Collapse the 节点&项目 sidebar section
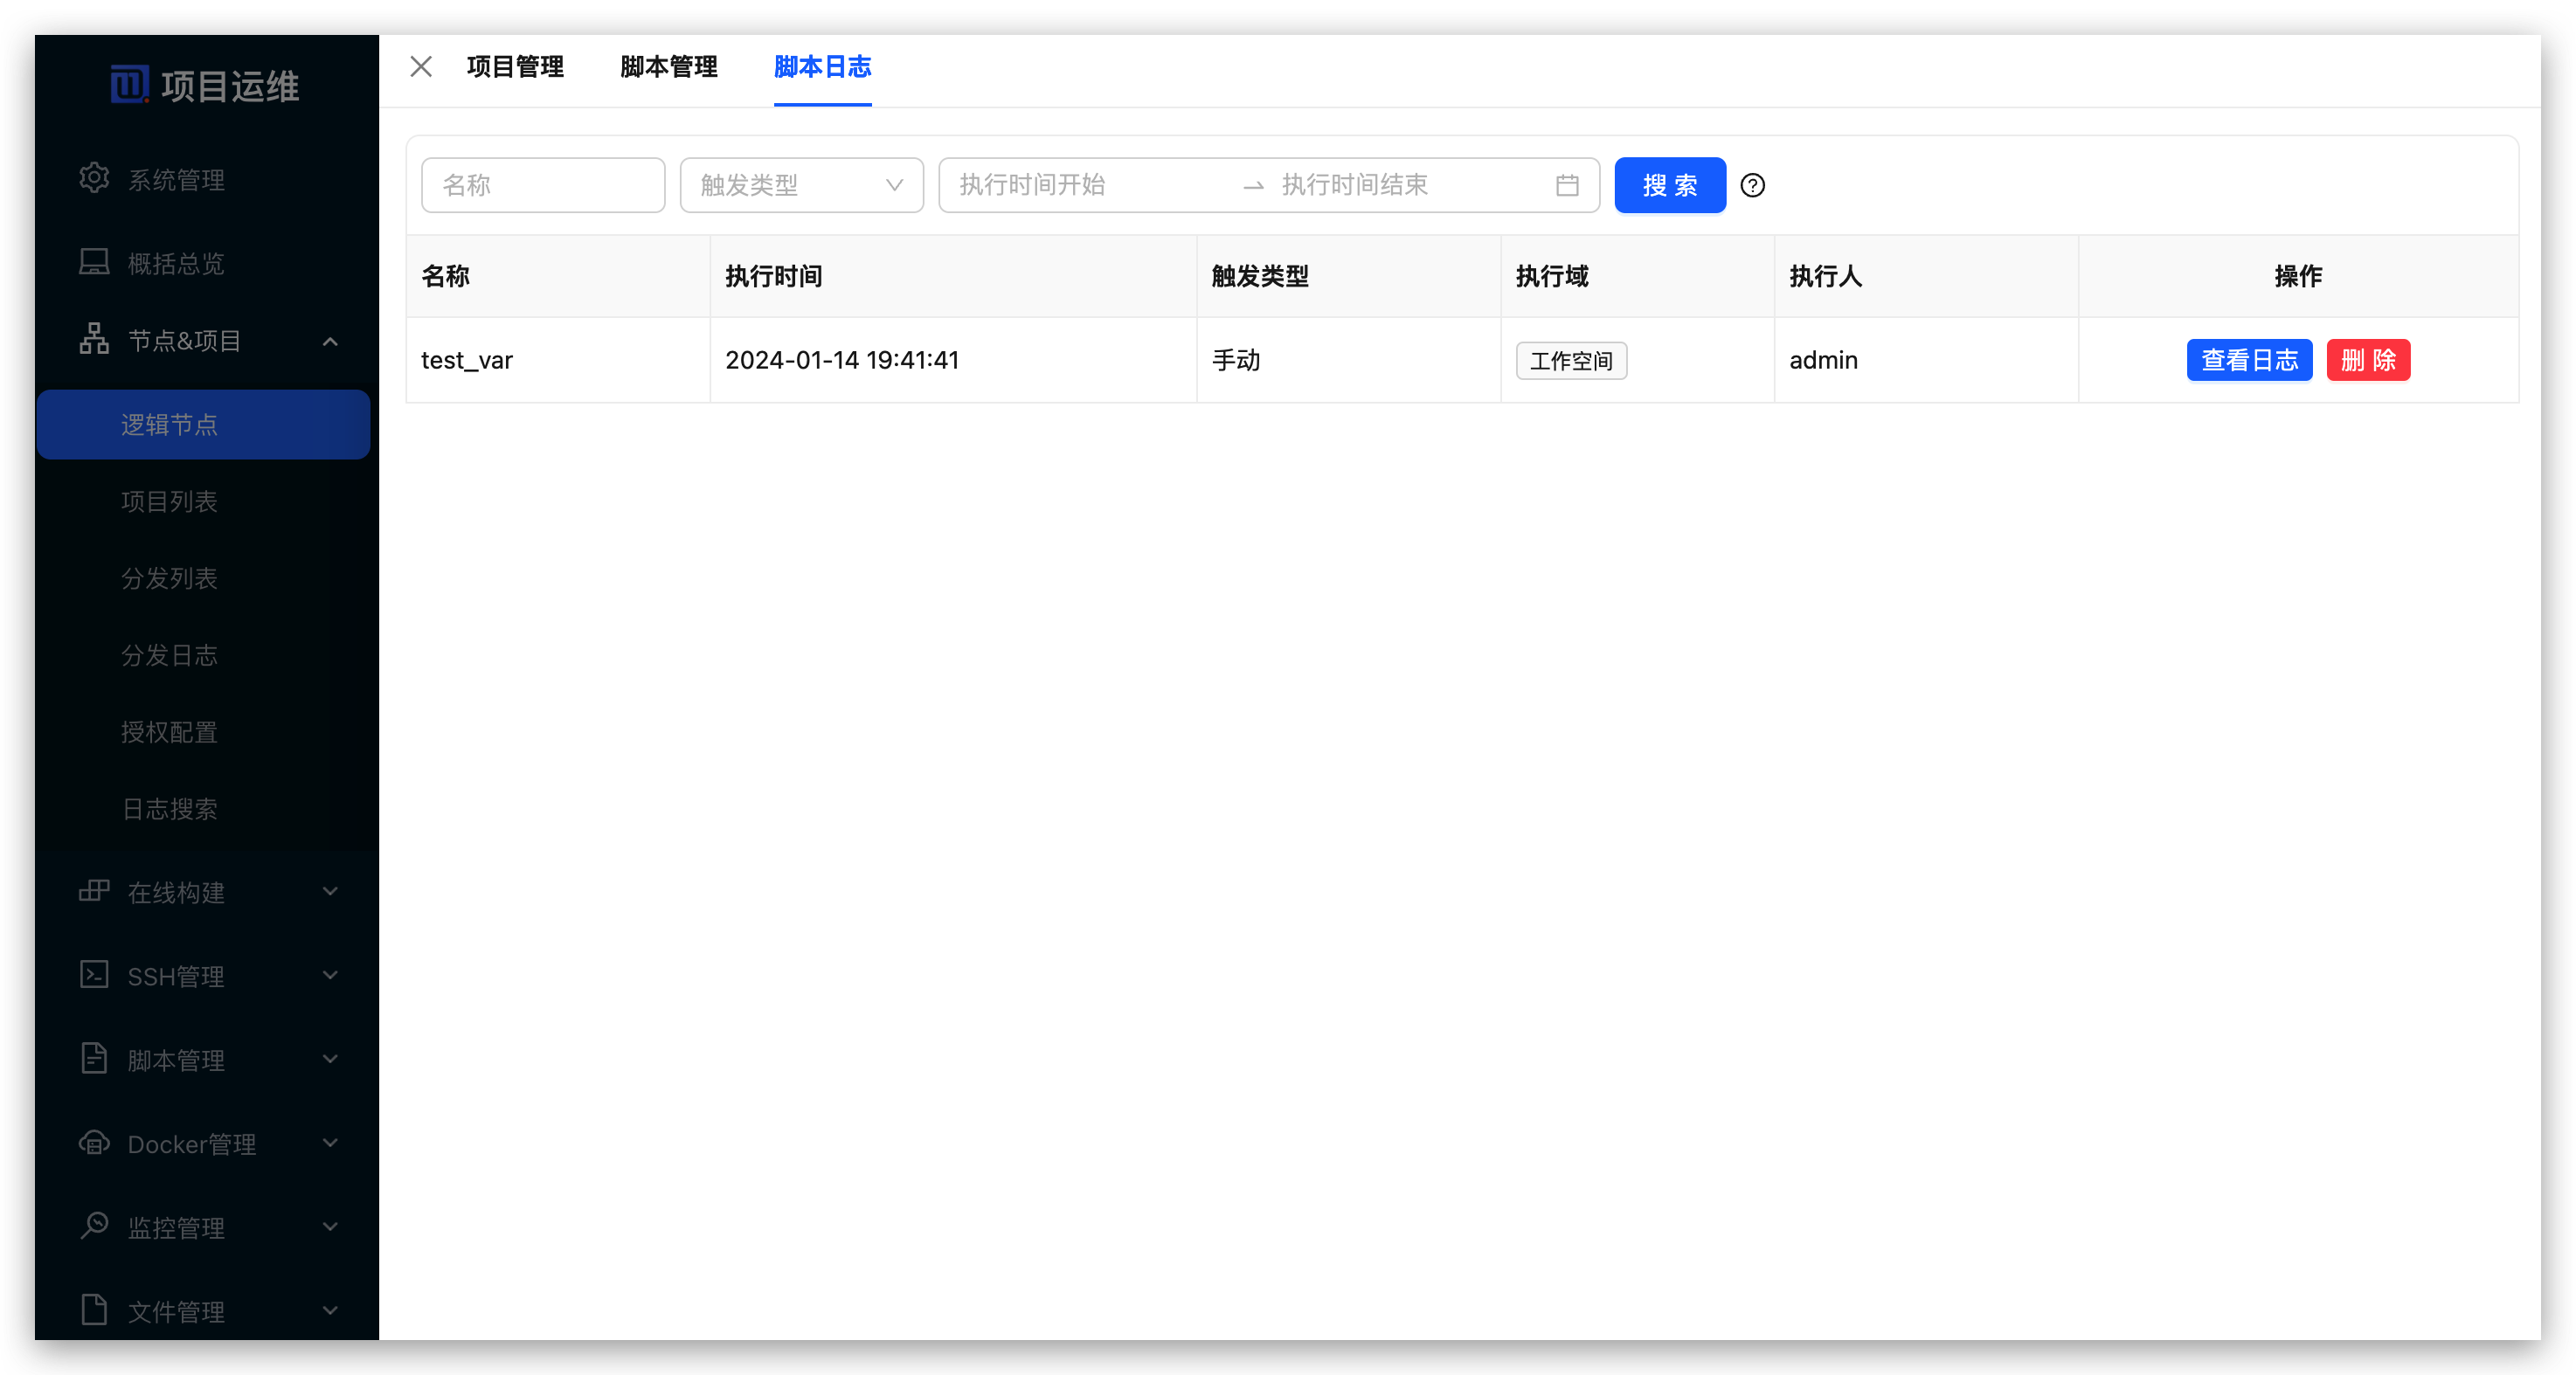 (x=331, y=340)
